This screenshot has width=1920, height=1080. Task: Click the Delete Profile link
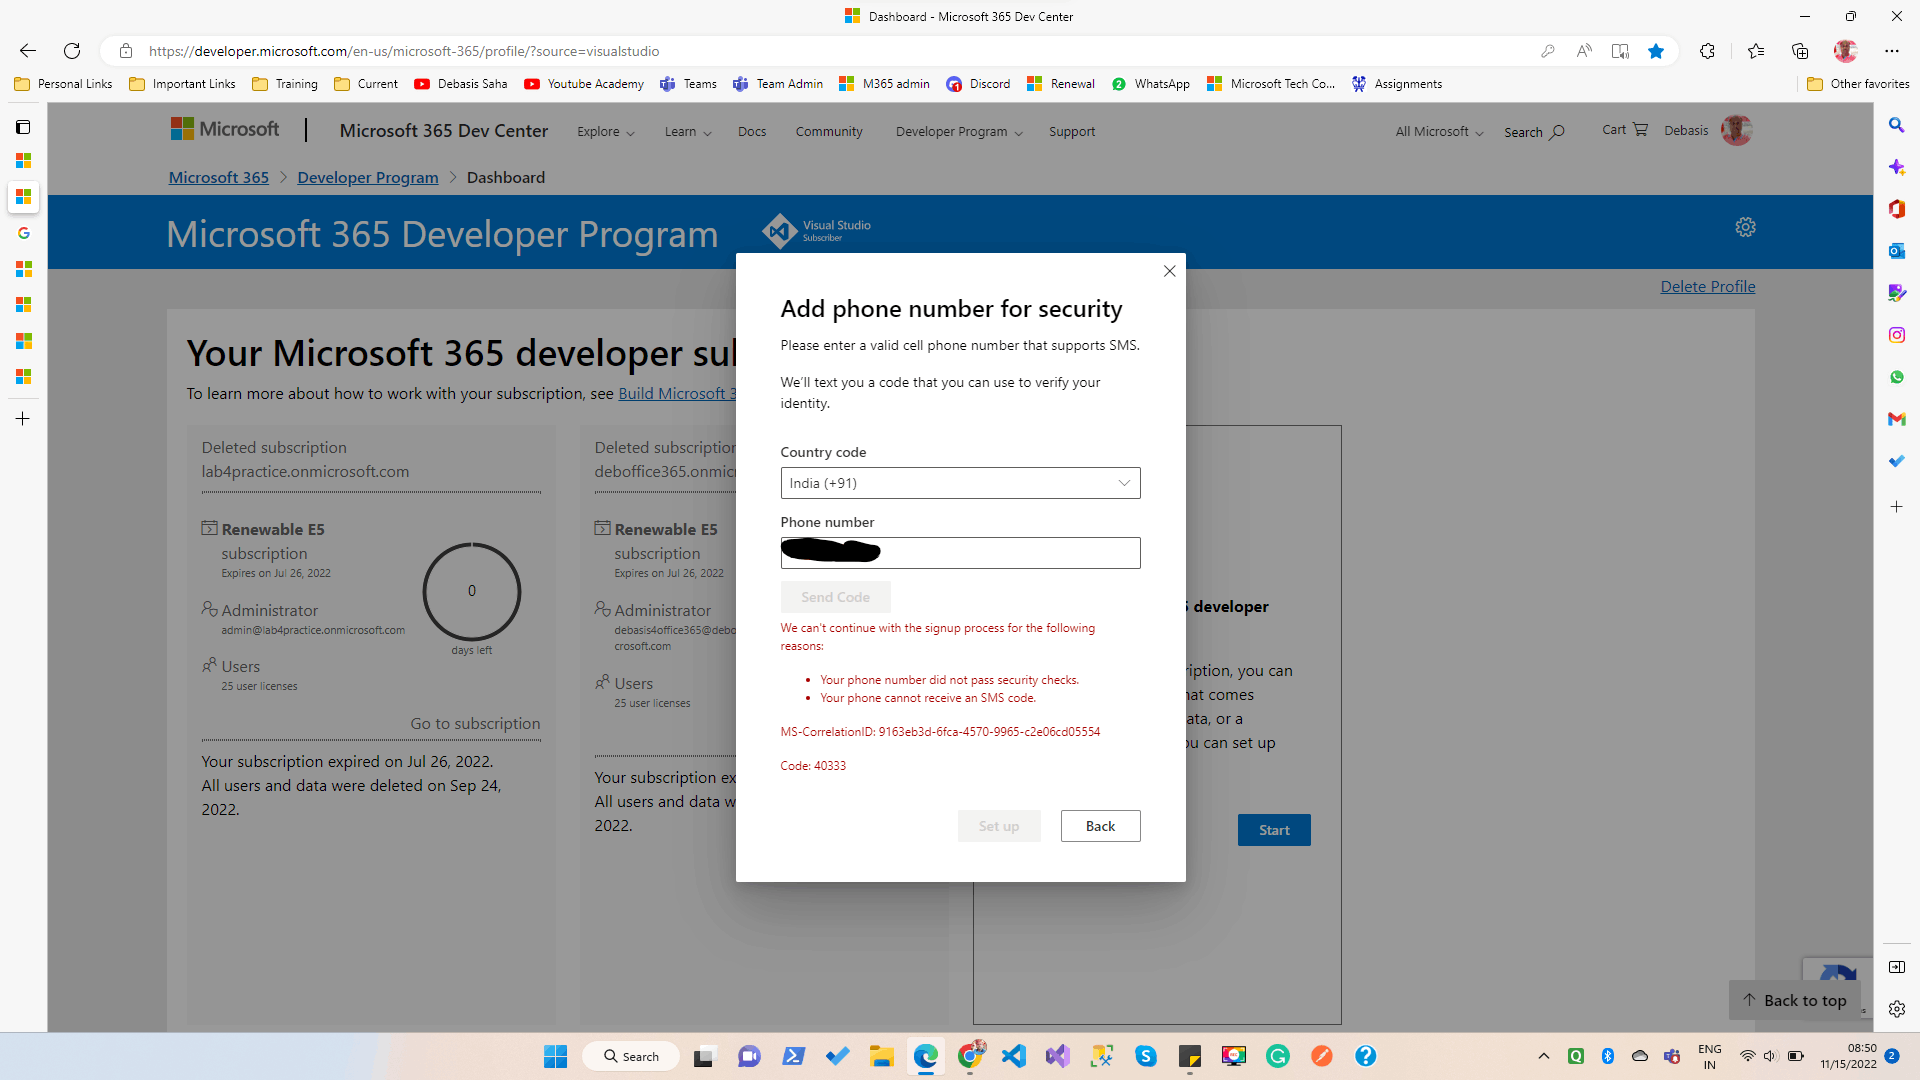(1706, 286)
